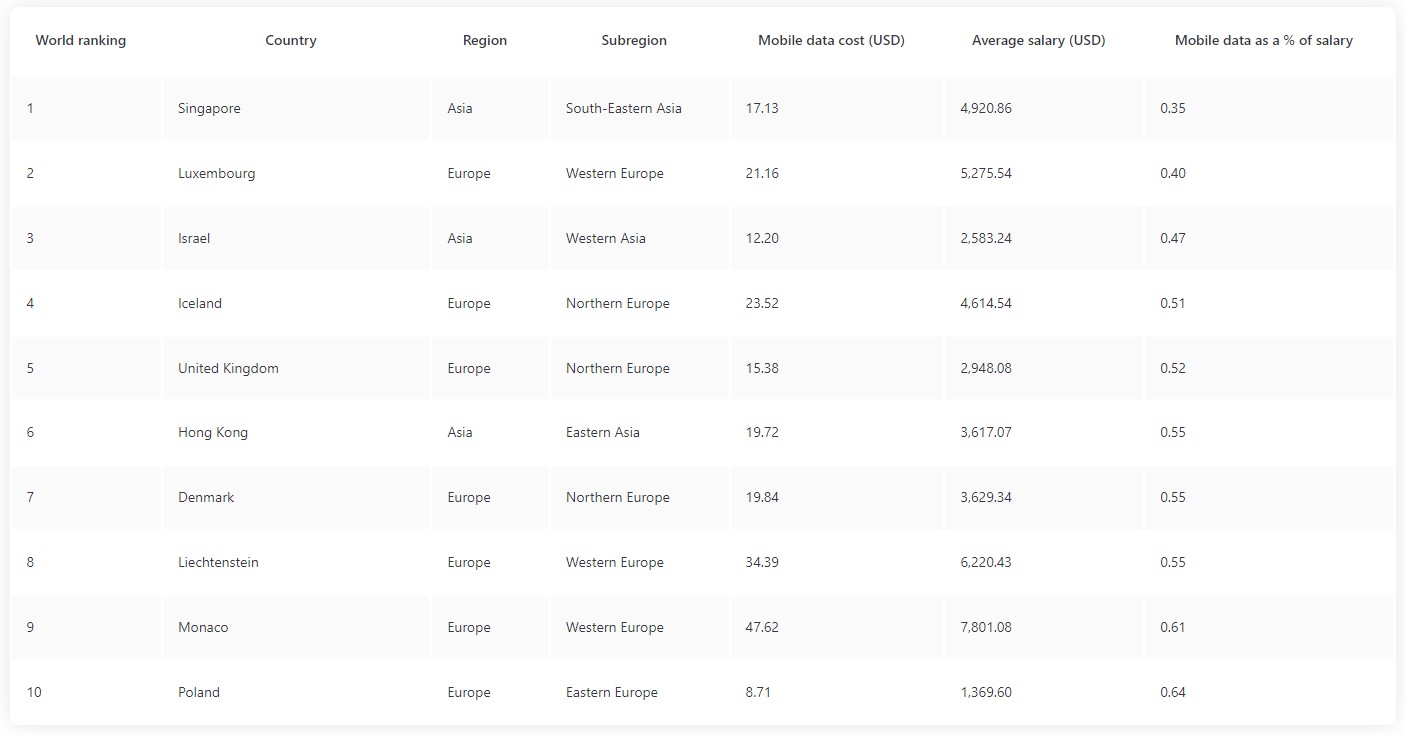
Task: Click the Singapore country cell
Action: 209,109
